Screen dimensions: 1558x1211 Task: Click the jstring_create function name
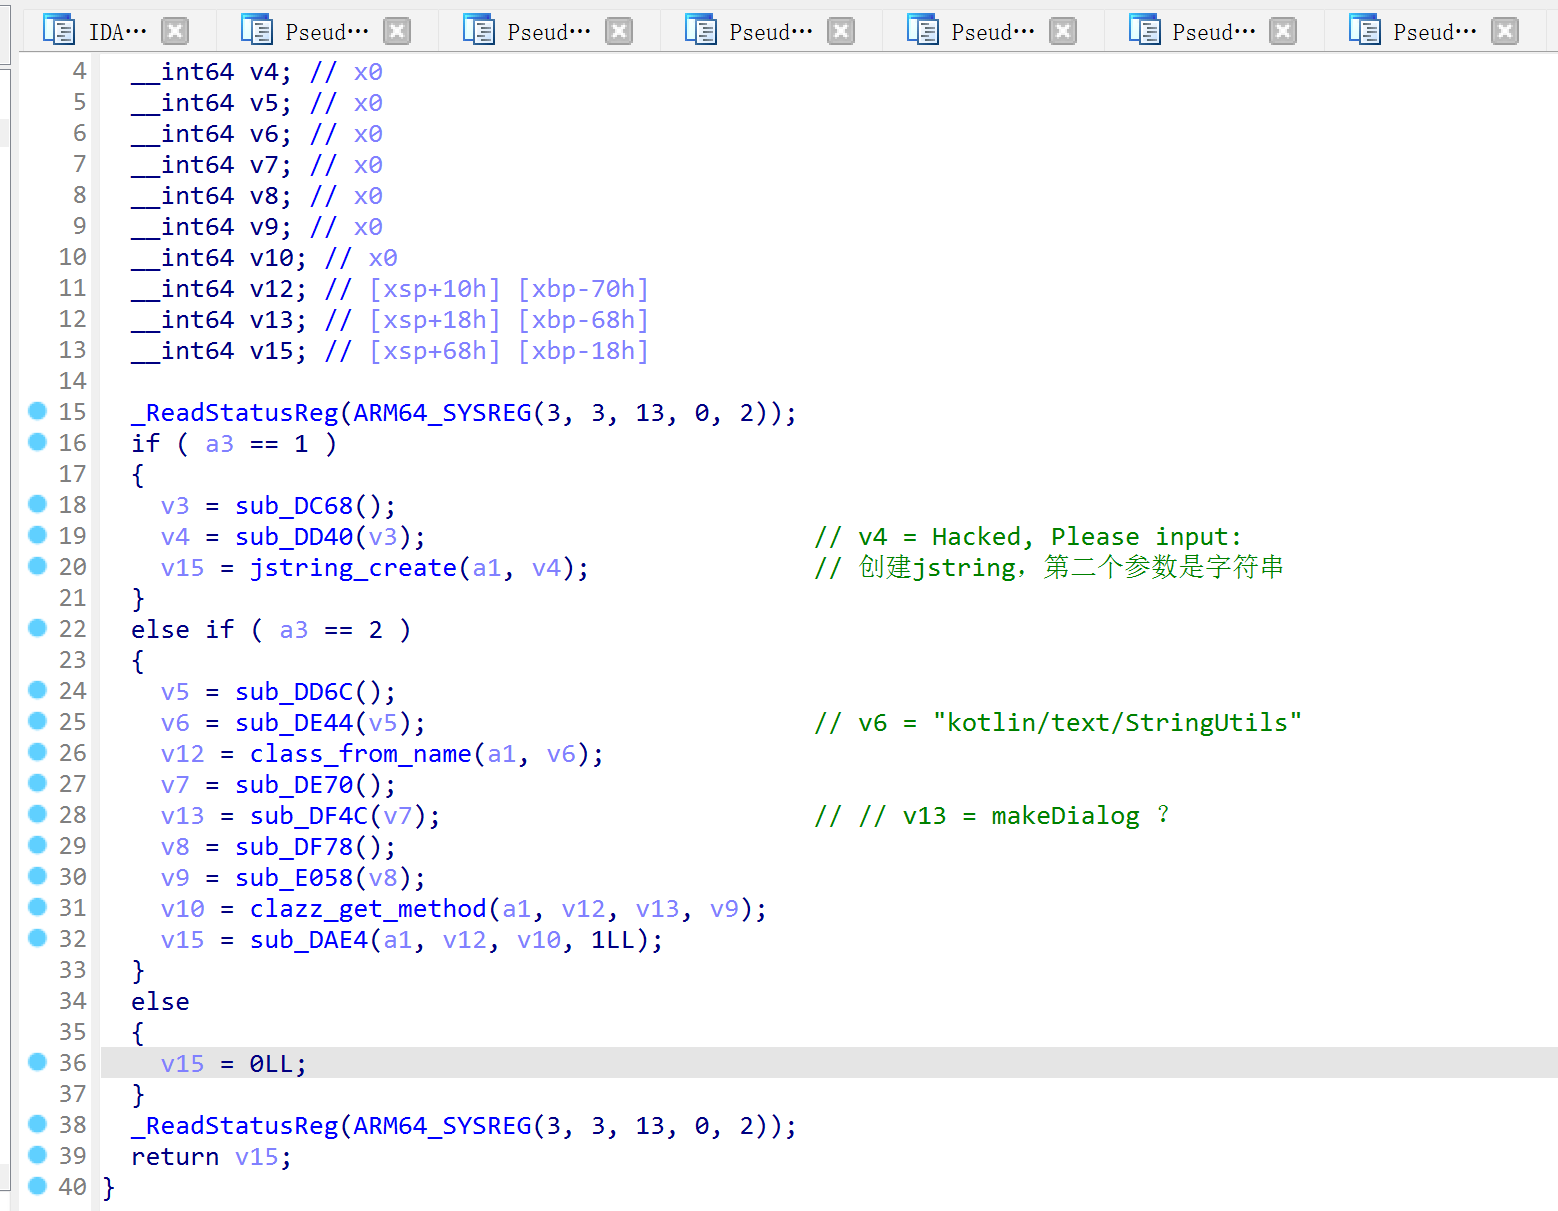353,568
